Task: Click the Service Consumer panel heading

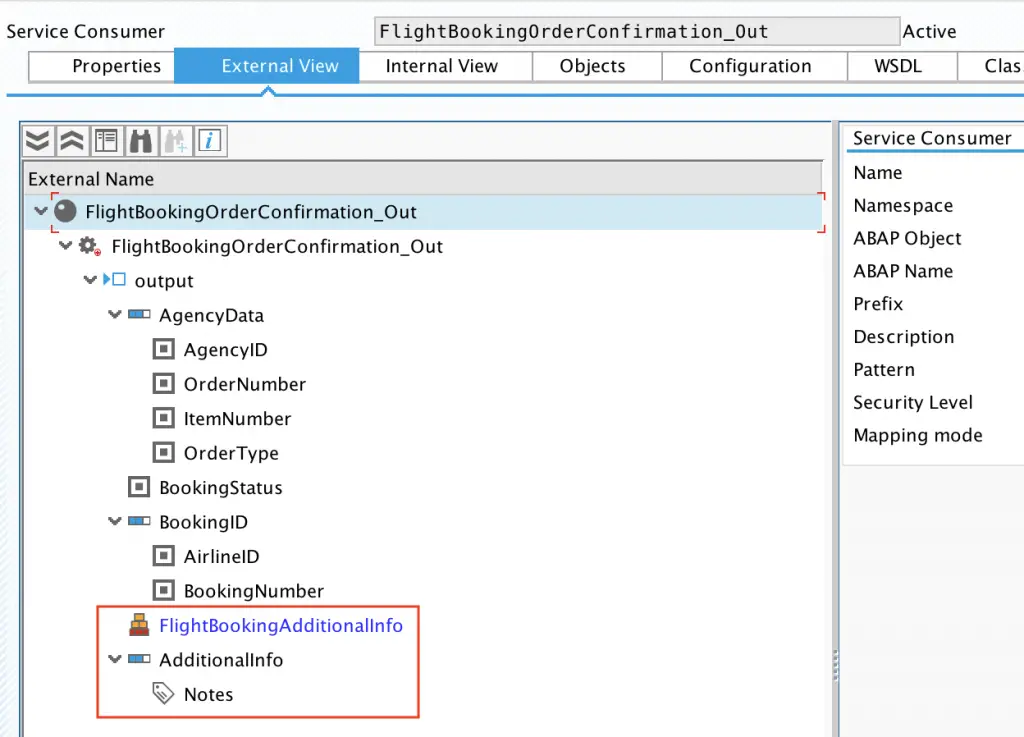Action: click(932, 138)
